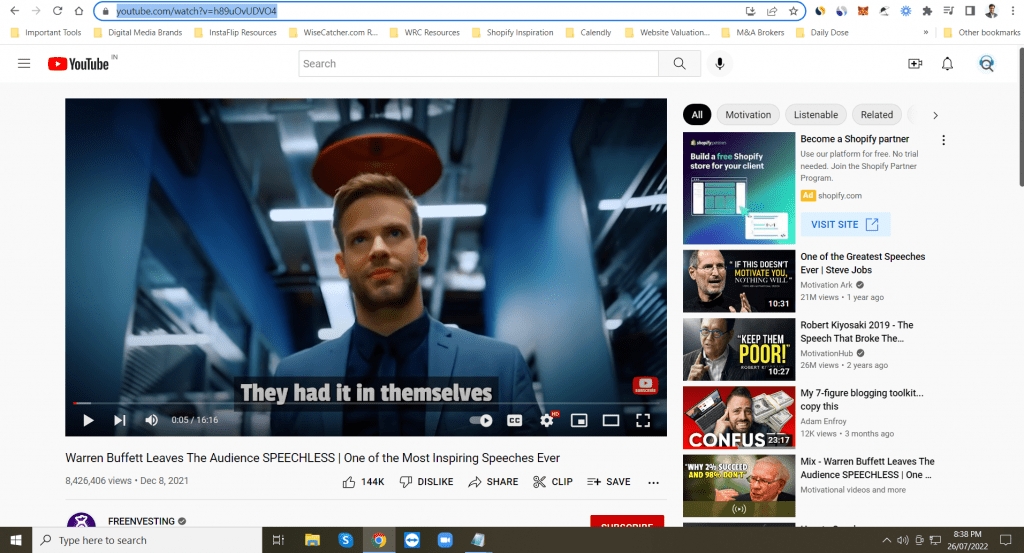Enable miniplayer mode
This screenshot has width=1024, height=553.
579,420
